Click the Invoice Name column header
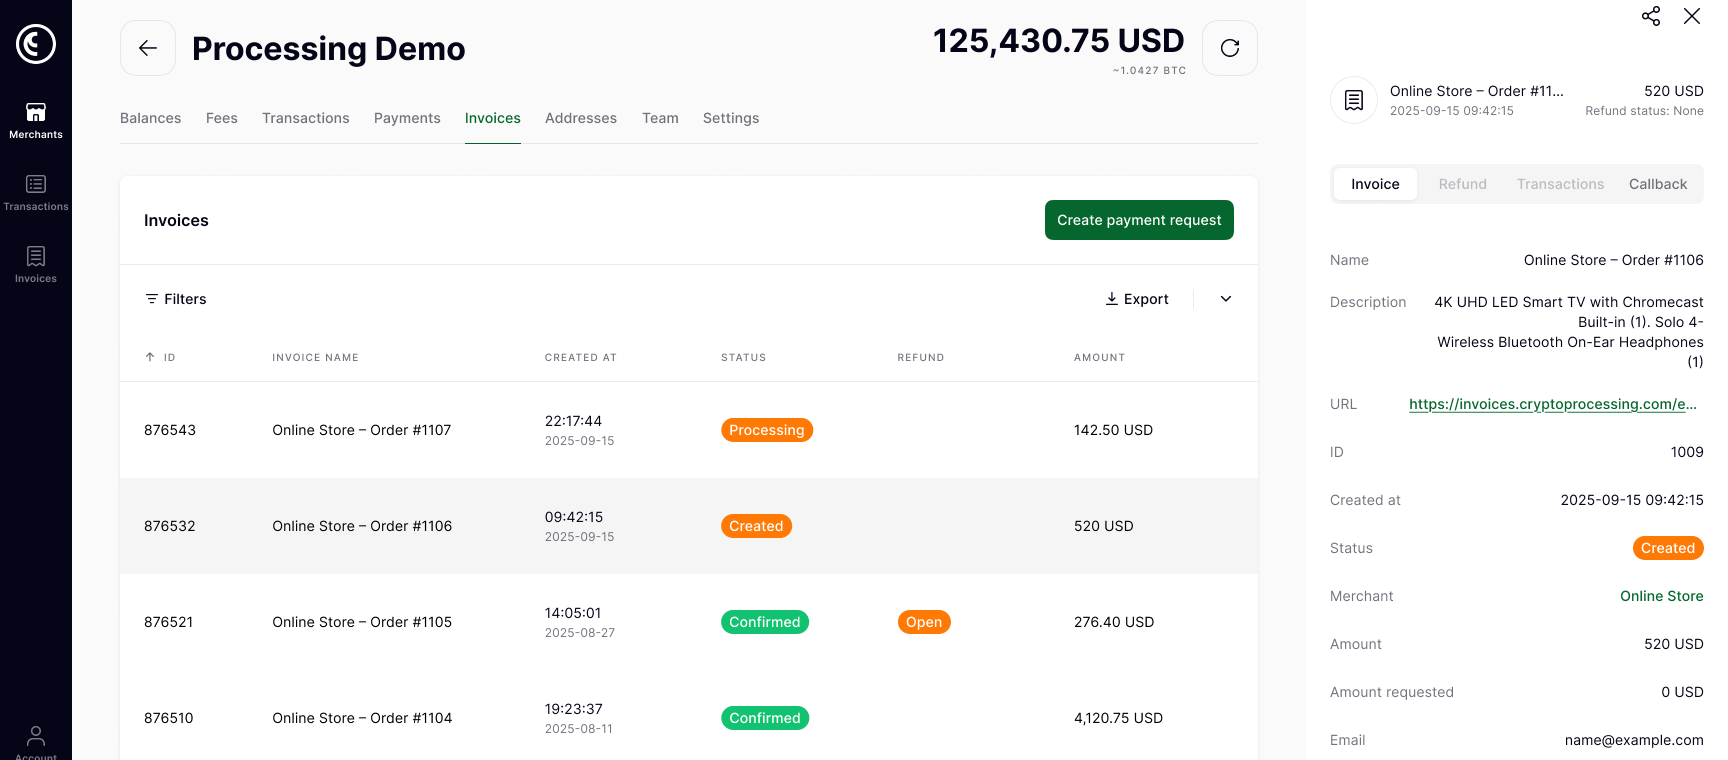The image size is (1728, 760). 315,357
